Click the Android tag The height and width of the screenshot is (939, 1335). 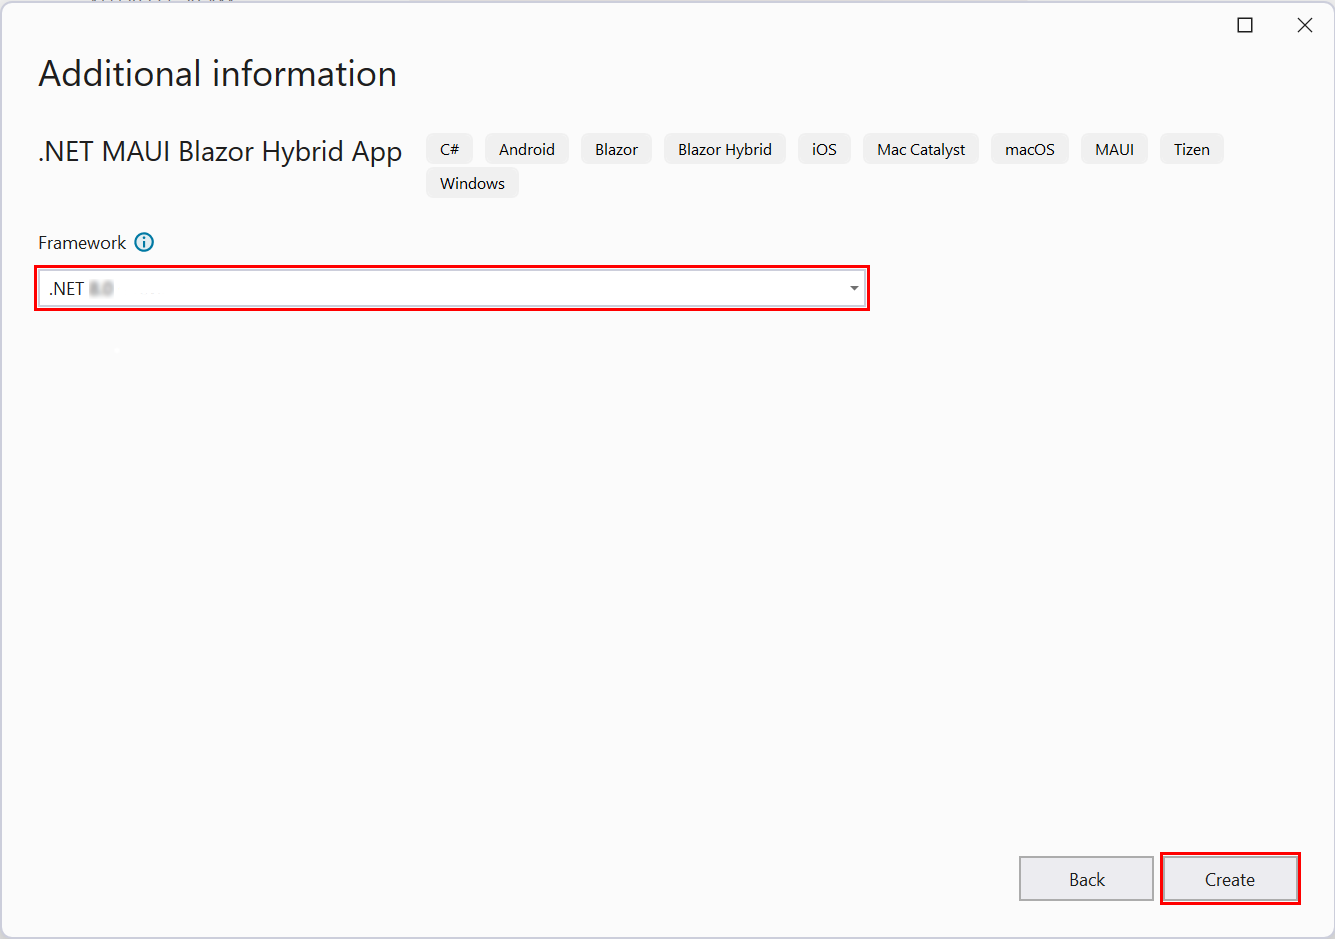(x=527, y=148)
